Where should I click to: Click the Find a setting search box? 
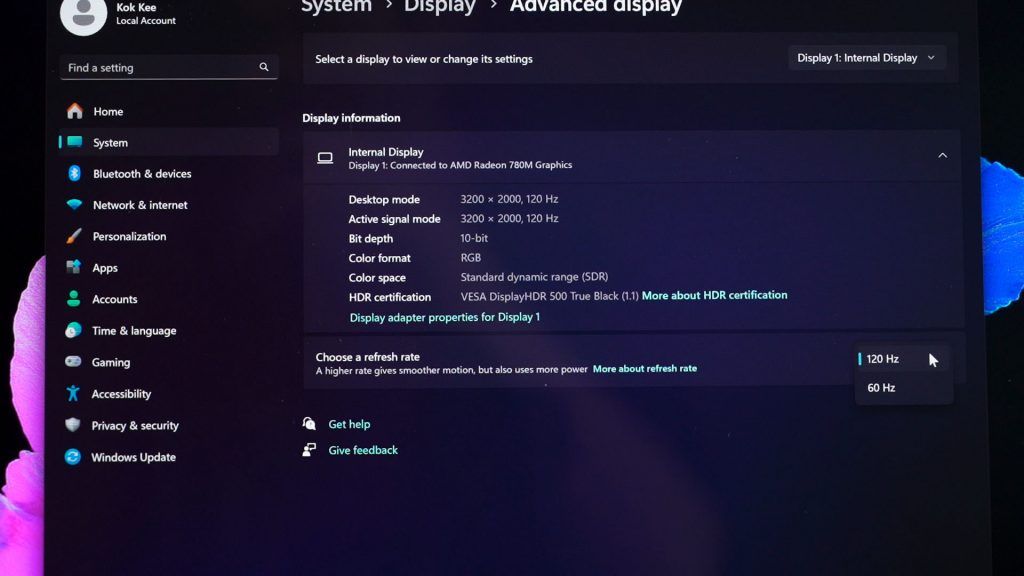(168, 67)
